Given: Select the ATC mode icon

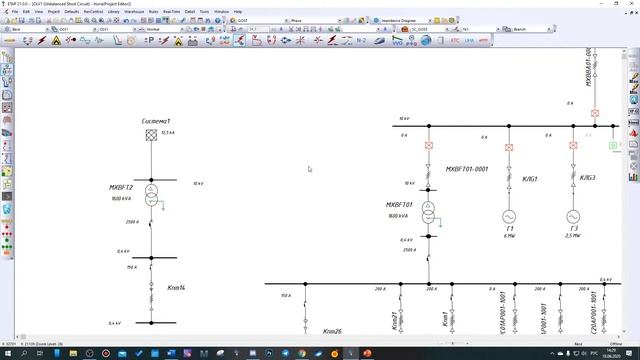Looking at the screenshot, I should [x=455, y=40].
